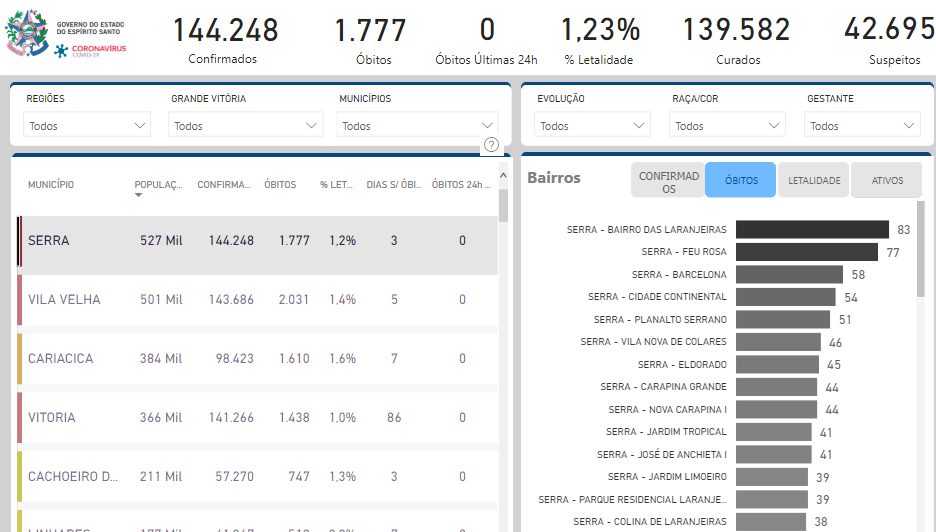Click the 139.582 Curados card
The width and height of the screenshot is (936, 532).
737,41
